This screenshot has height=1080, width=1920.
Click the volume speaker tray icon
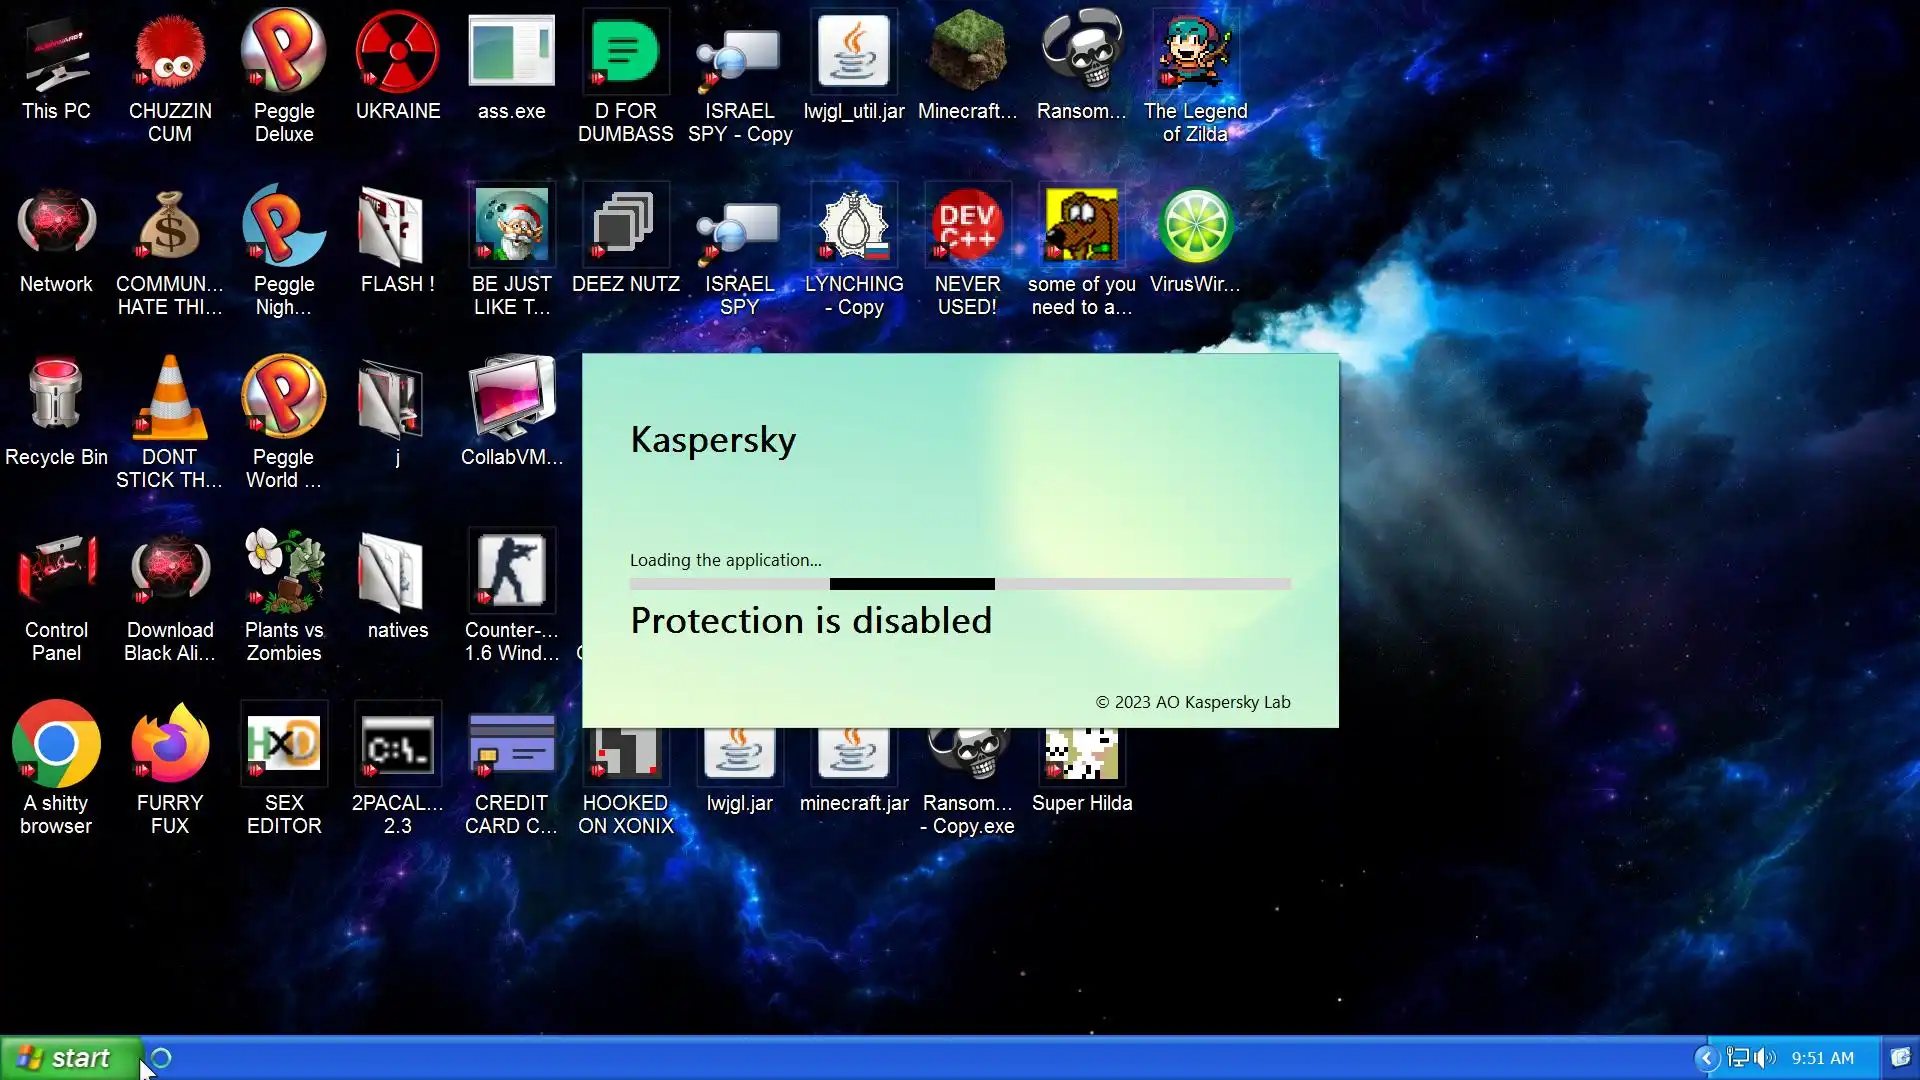1764,1058
